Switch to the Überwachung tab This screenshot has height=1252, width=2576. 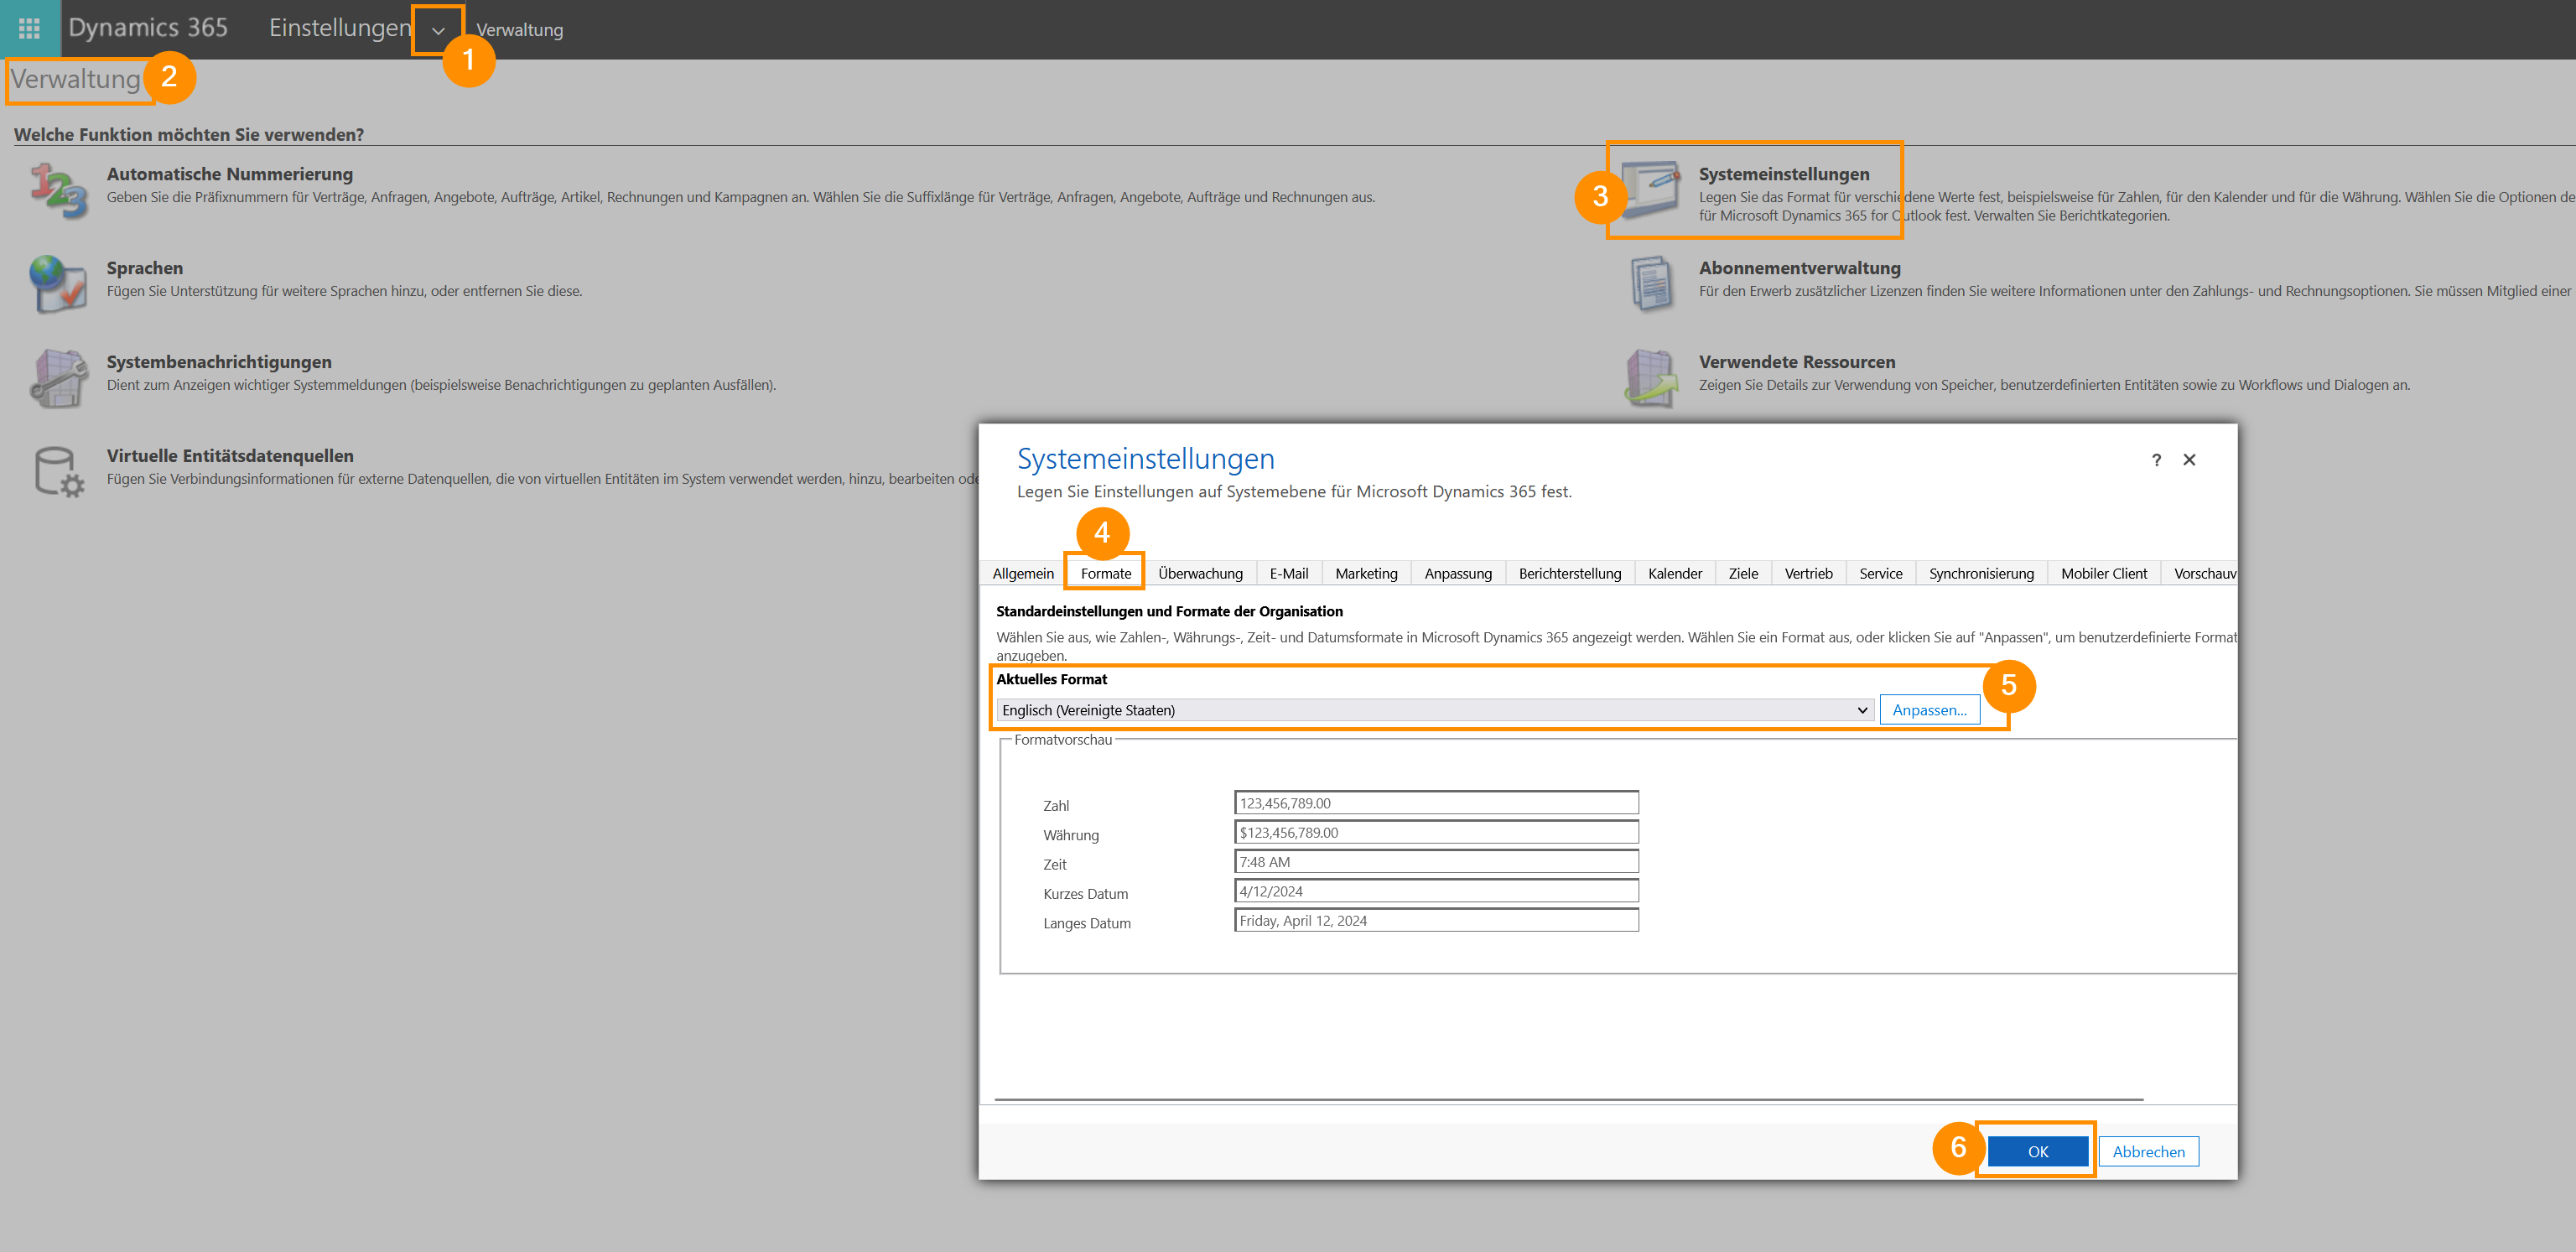point(1200,573)
